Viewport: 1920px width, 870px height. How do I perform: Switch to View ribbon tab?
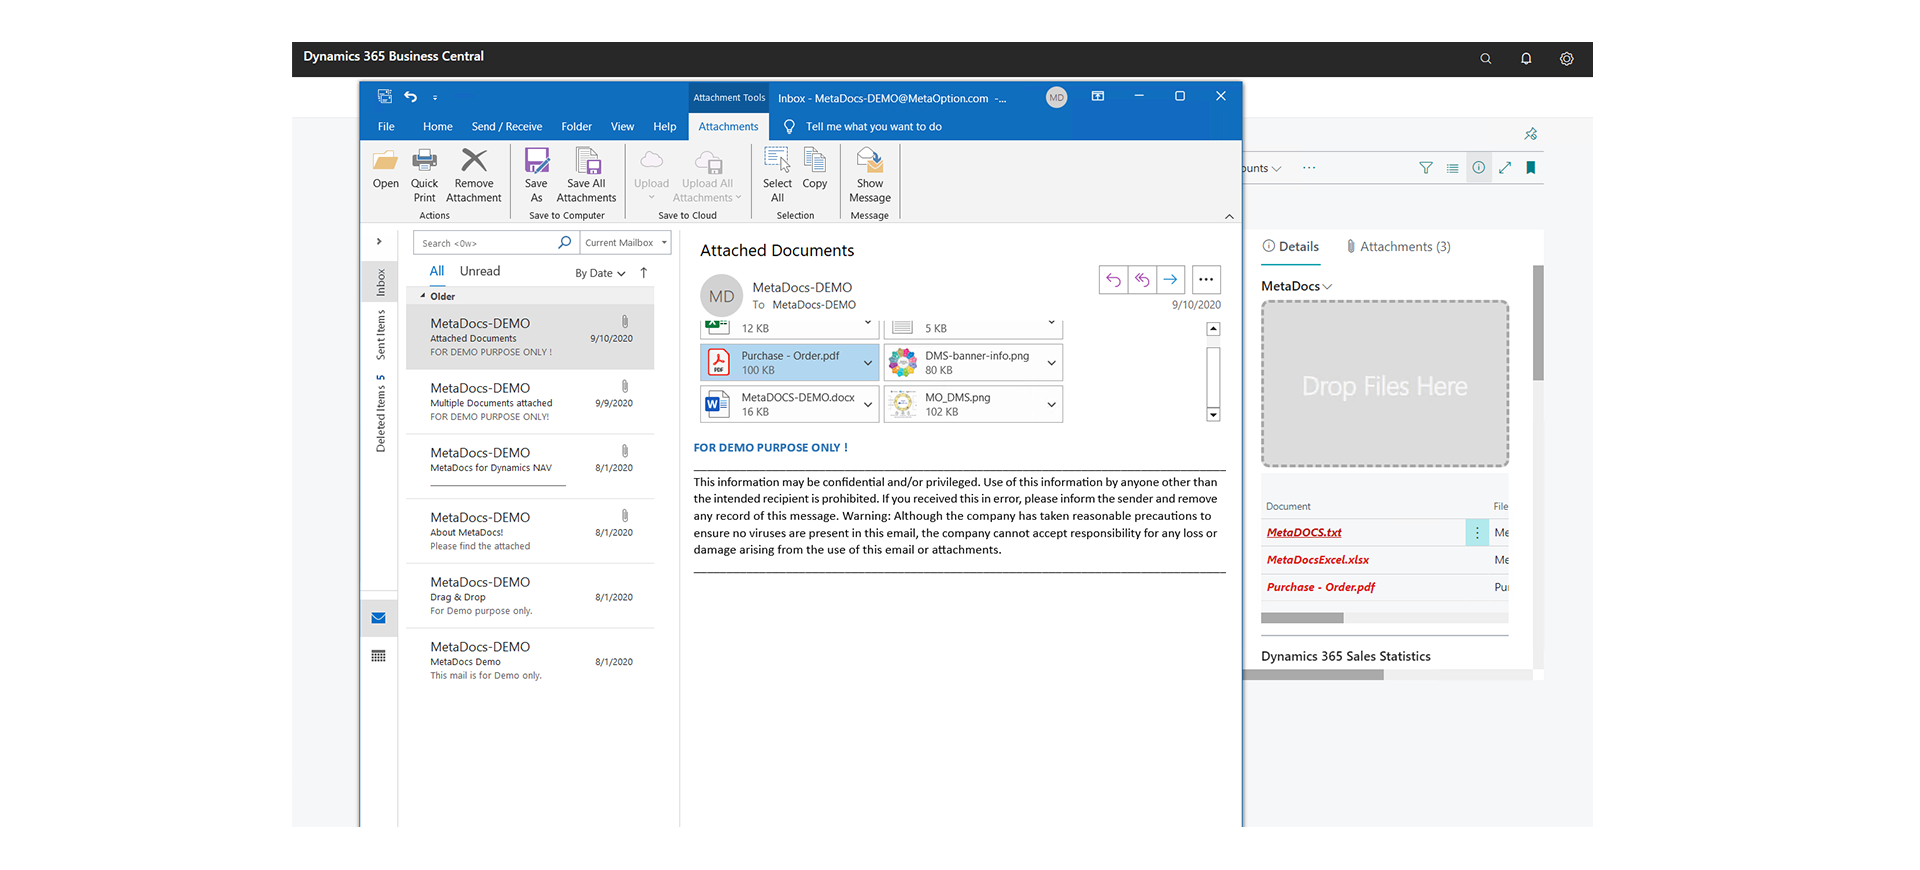[622, 127]
